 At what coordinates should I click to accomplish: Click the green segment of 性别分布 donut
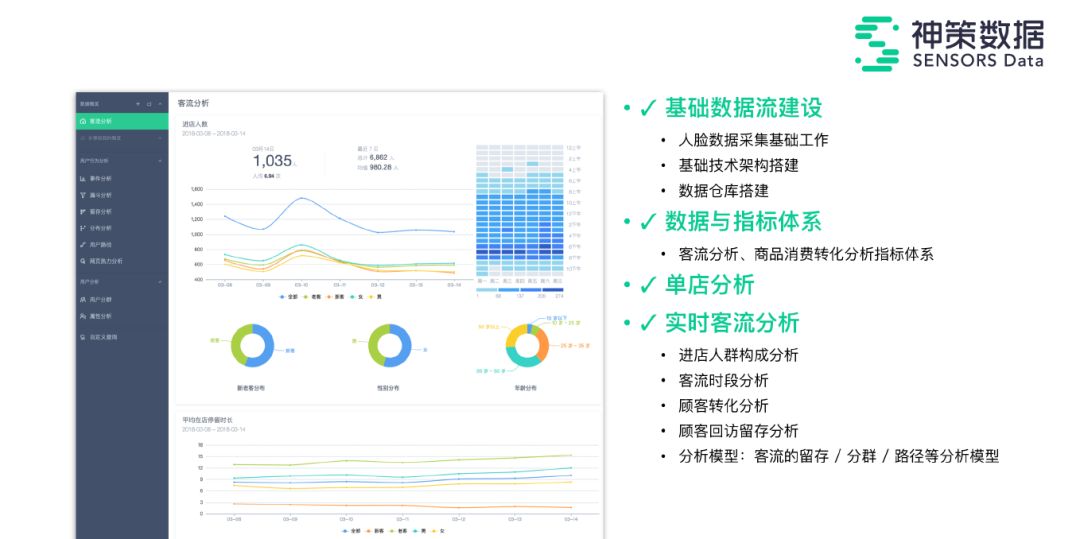[376, 344]
